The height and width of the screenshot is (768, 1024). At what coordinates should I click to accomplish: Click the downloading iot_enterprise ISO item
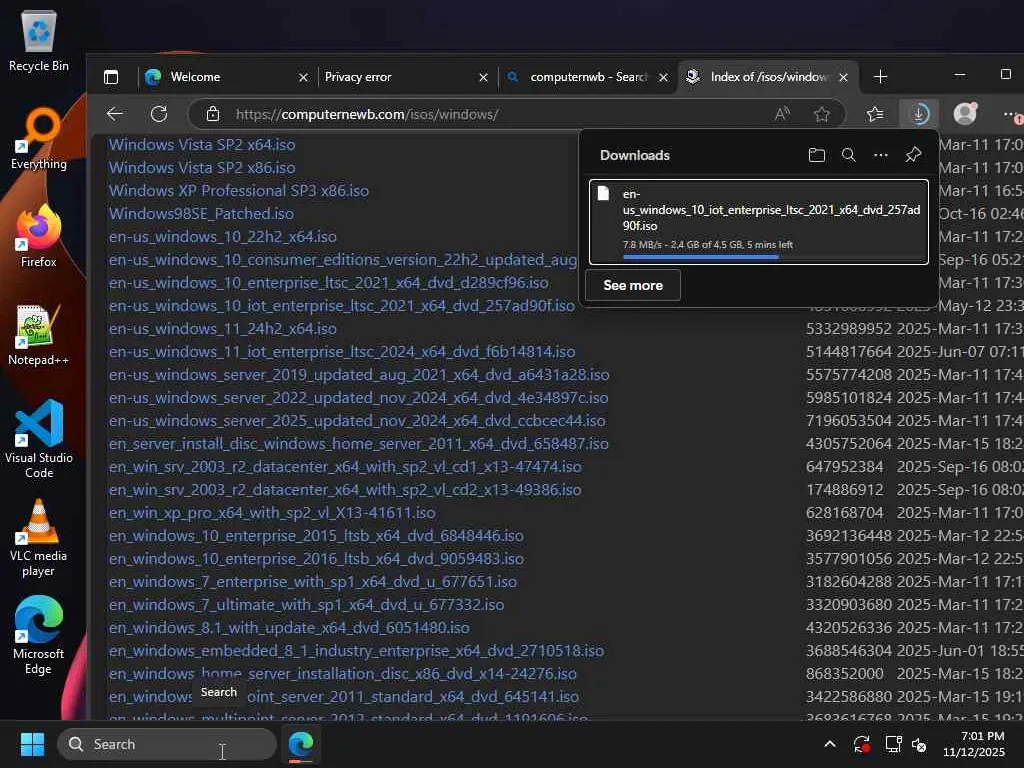coord(759,222)
